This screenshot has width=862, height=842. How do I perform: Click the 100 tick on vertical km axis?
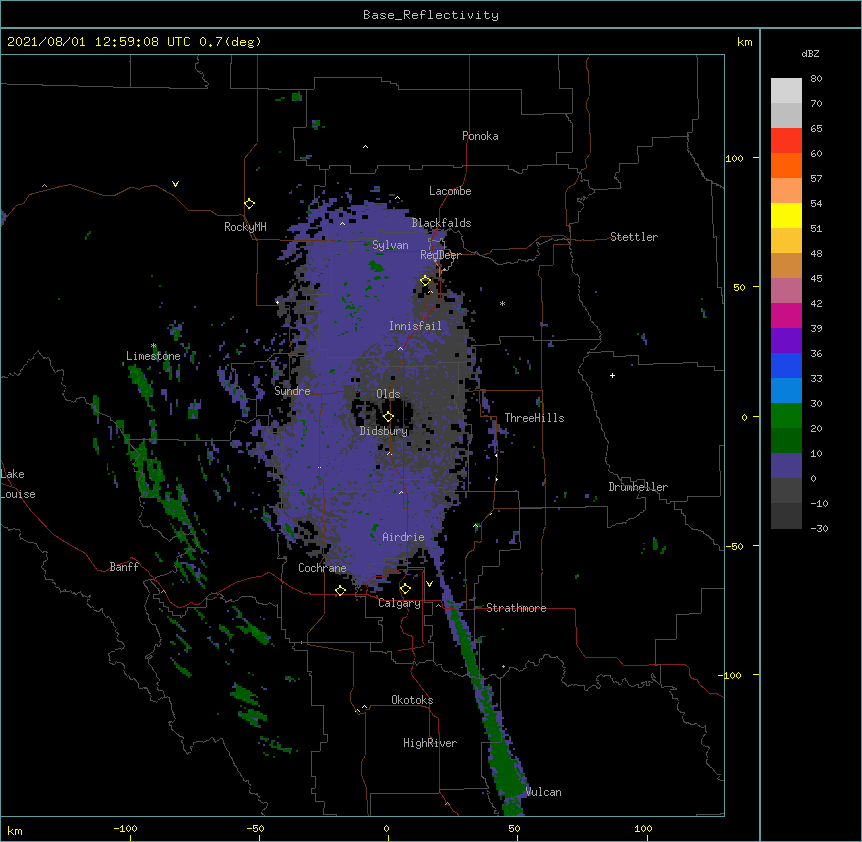tap(734, 159)
